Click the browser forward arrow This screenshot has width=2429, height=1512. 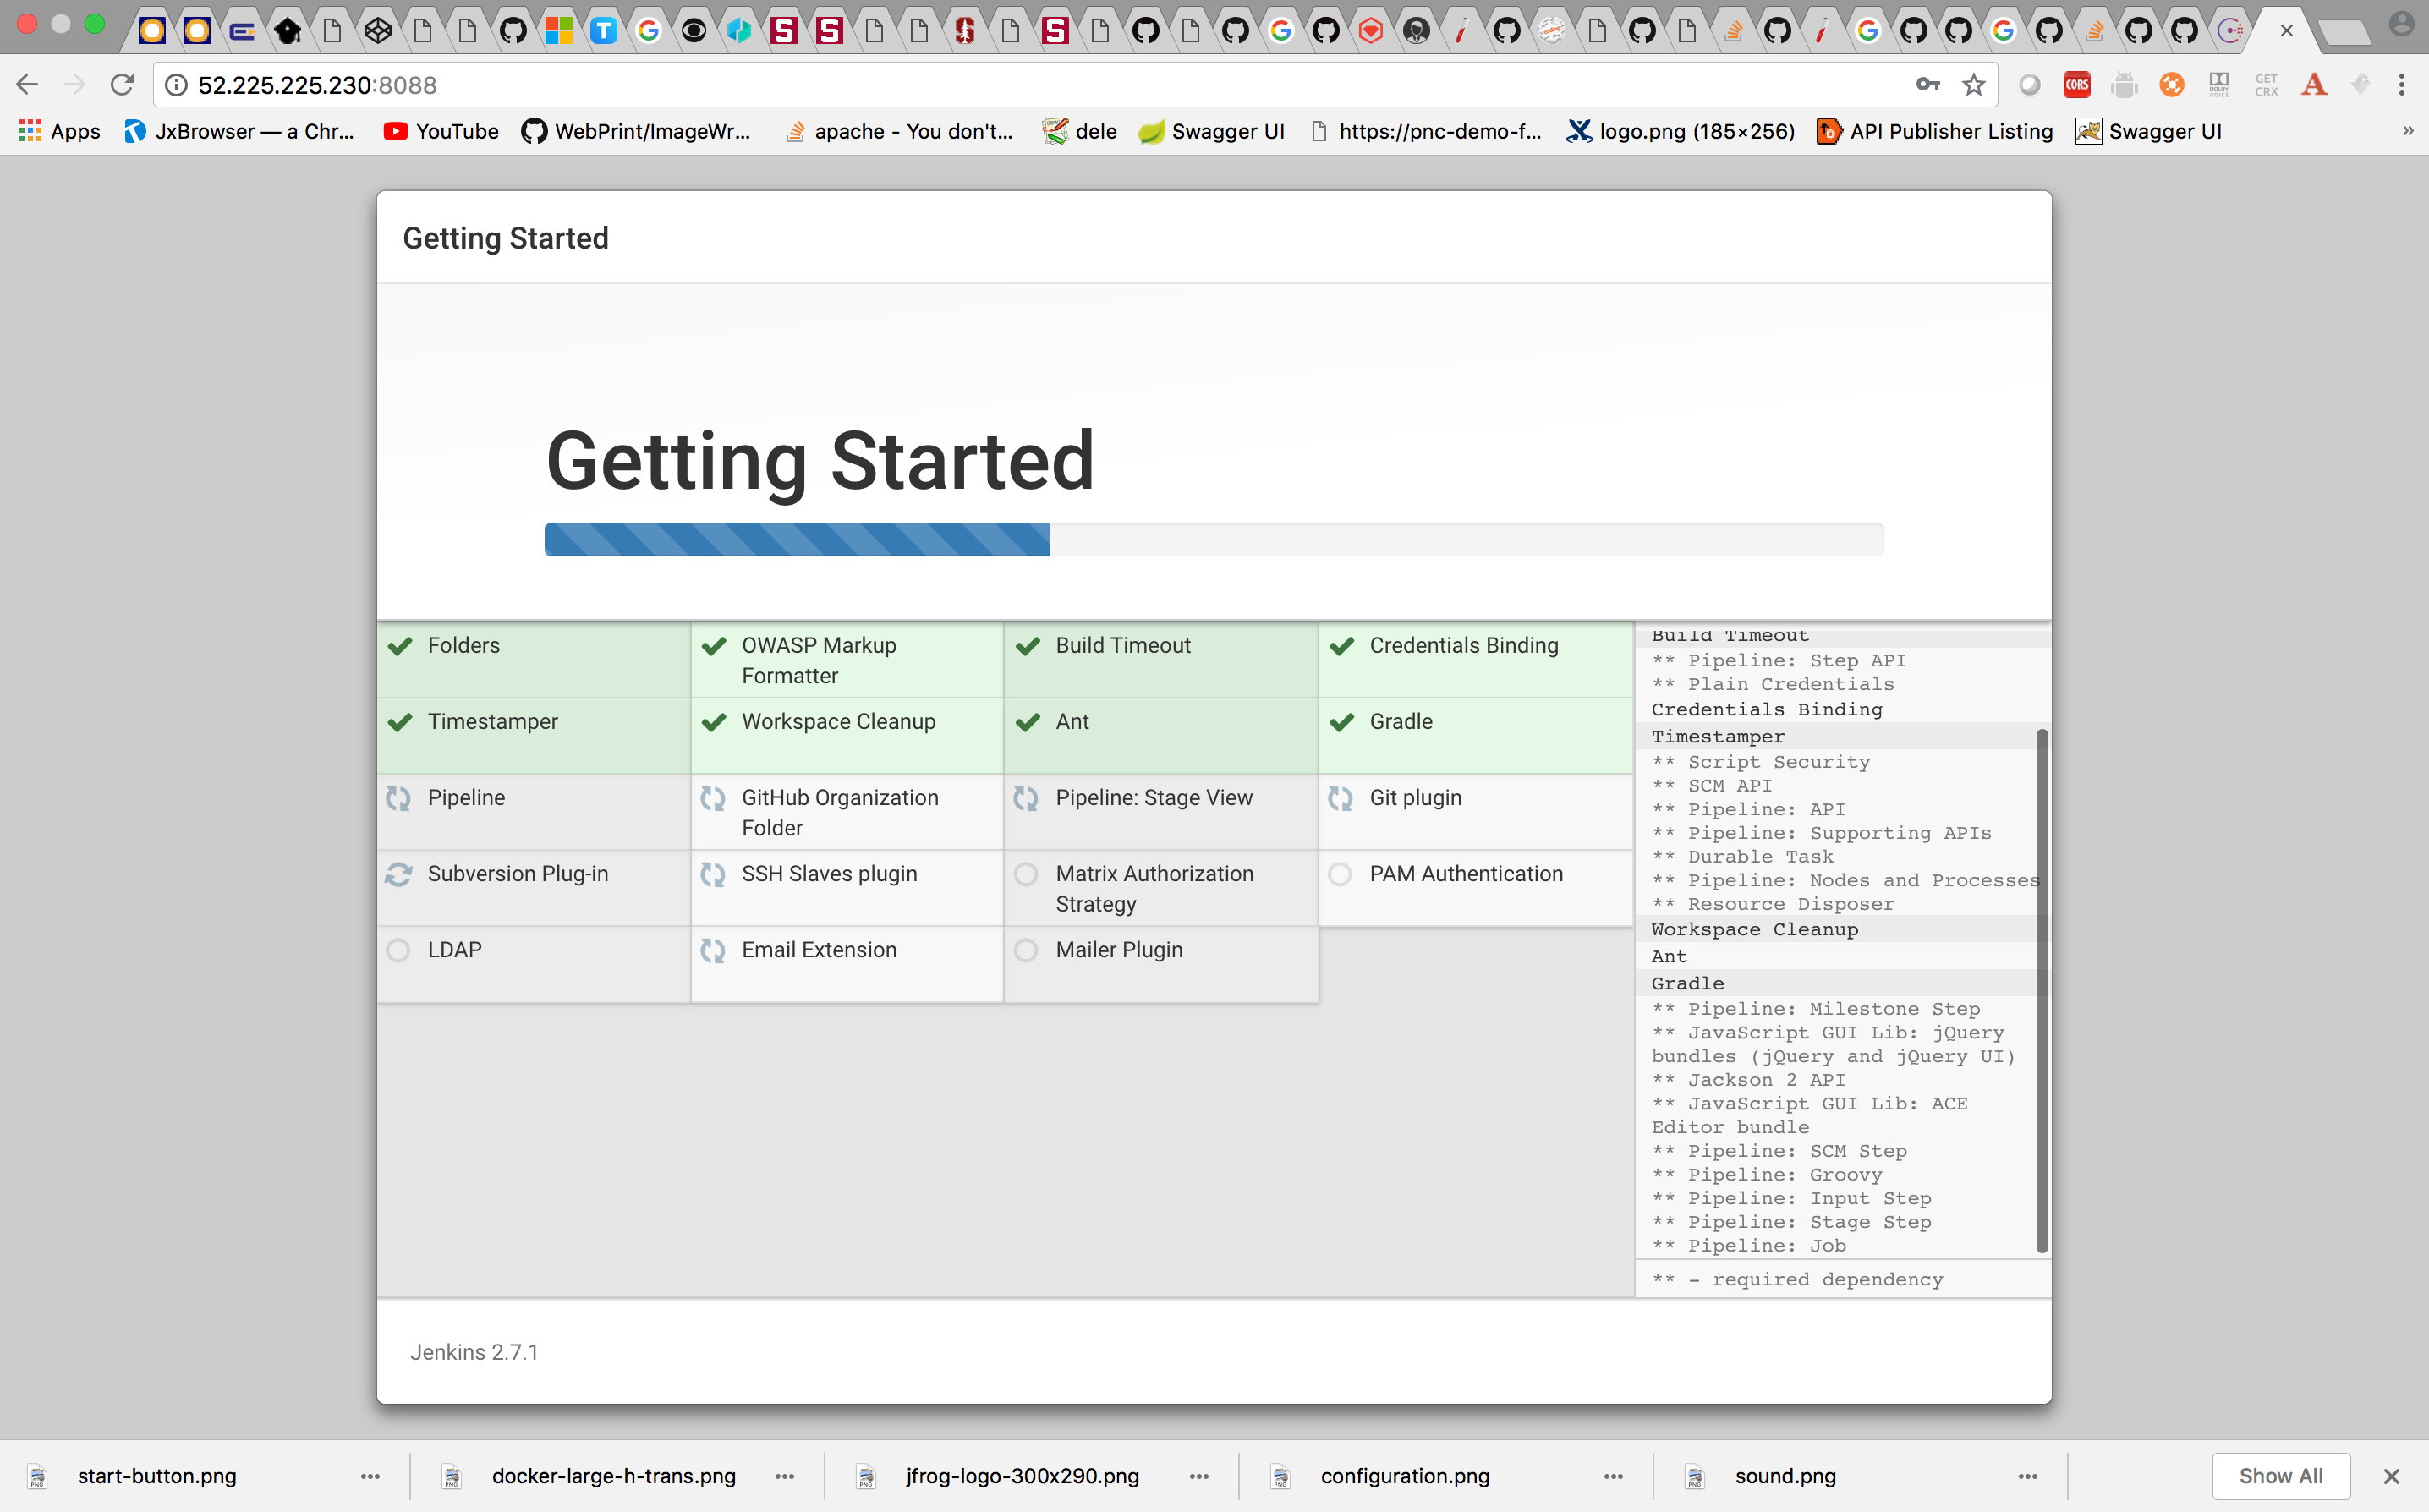(74, 85)
